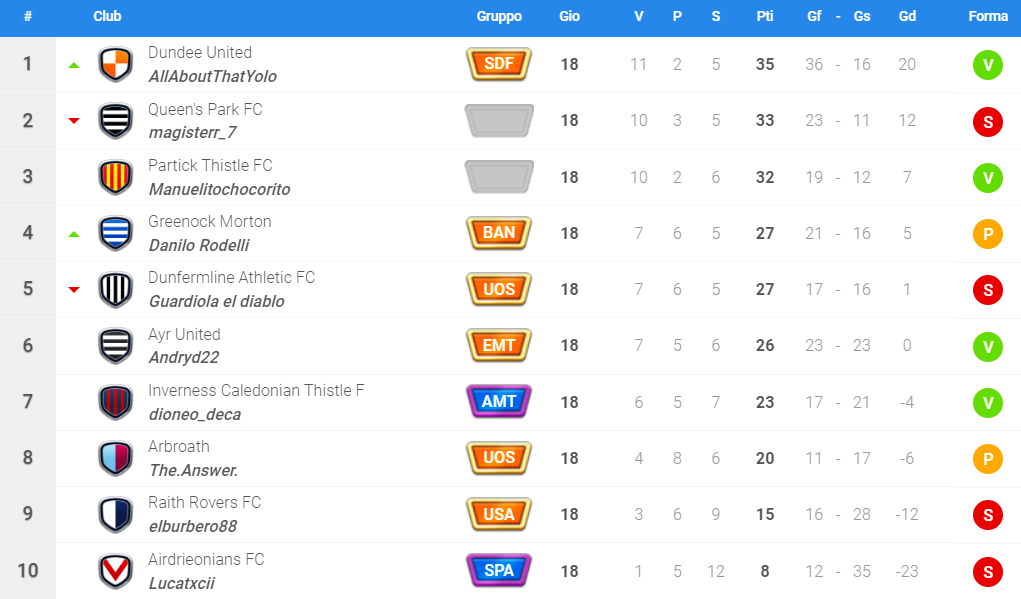Click Arbroath's orange P form indicator

pyautogui.click(x=988, y=458)
